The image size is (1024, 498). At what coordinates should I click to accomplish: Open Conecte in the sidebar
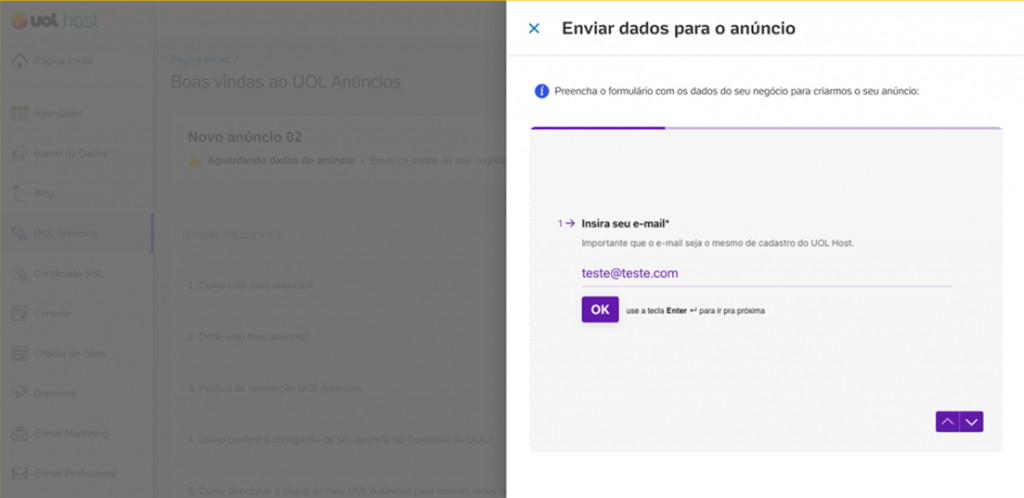click(52, 313)
